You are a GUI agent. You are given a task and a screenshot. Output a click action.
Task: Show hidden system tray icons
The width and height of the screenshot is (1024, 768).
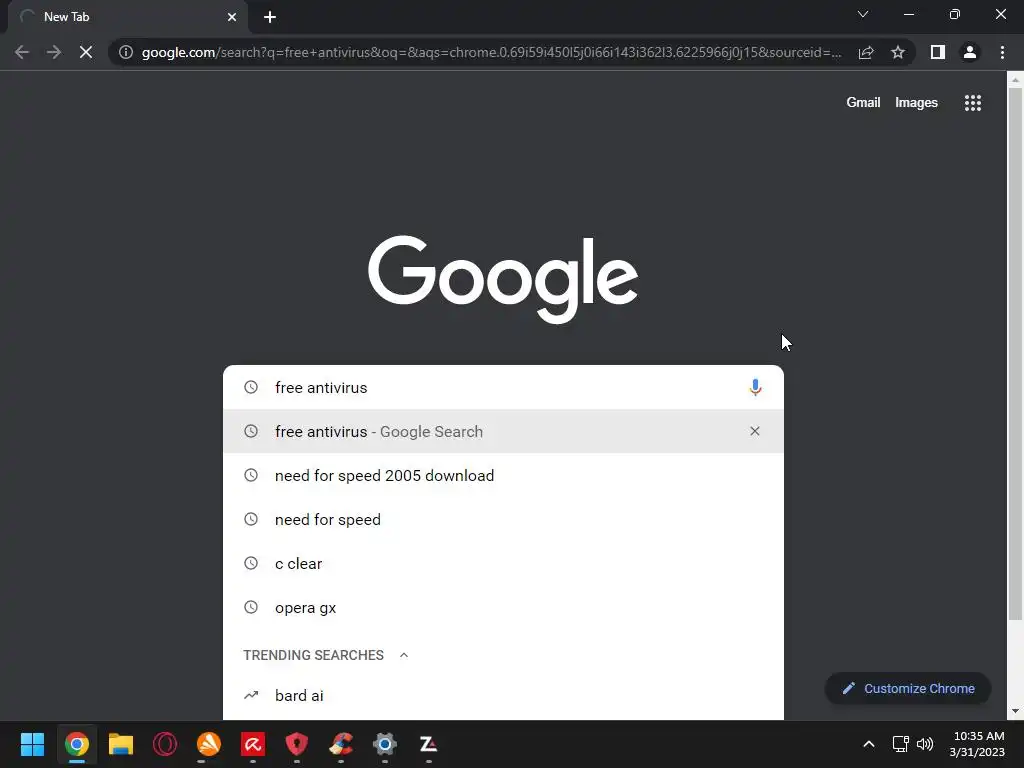[x=869, y=744]
